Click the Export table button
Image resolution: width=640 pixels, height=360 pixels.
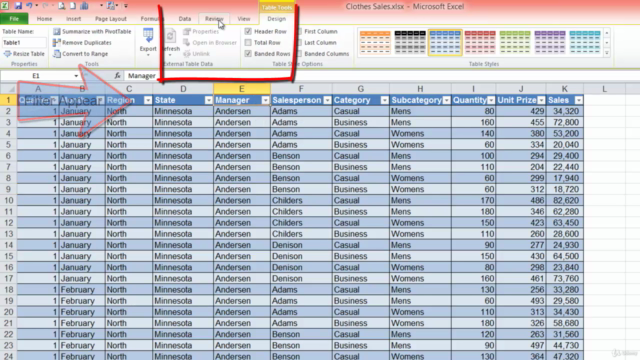pyautogui.click(x=148, y=41)
